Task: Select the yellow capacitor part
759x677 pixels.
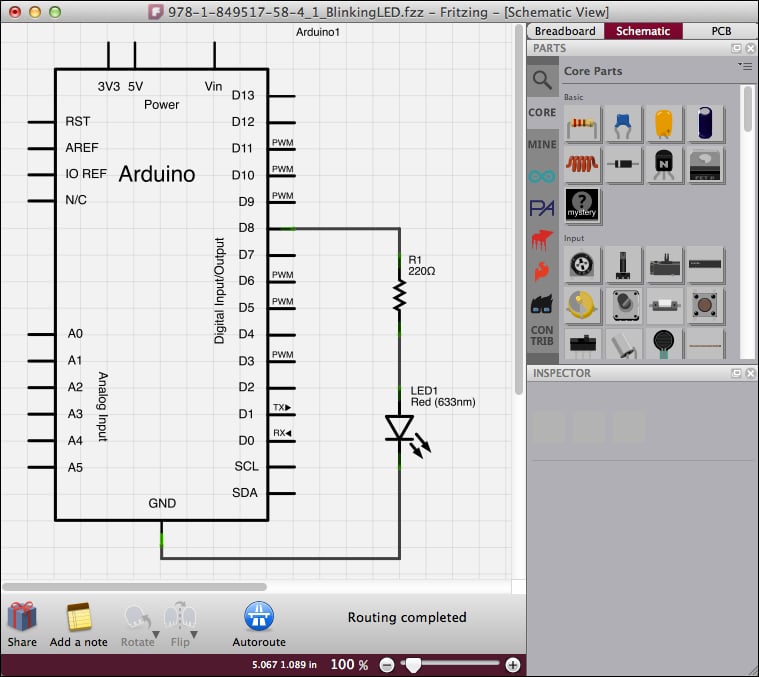Action: pyautogui.click(x=664, y=125)
